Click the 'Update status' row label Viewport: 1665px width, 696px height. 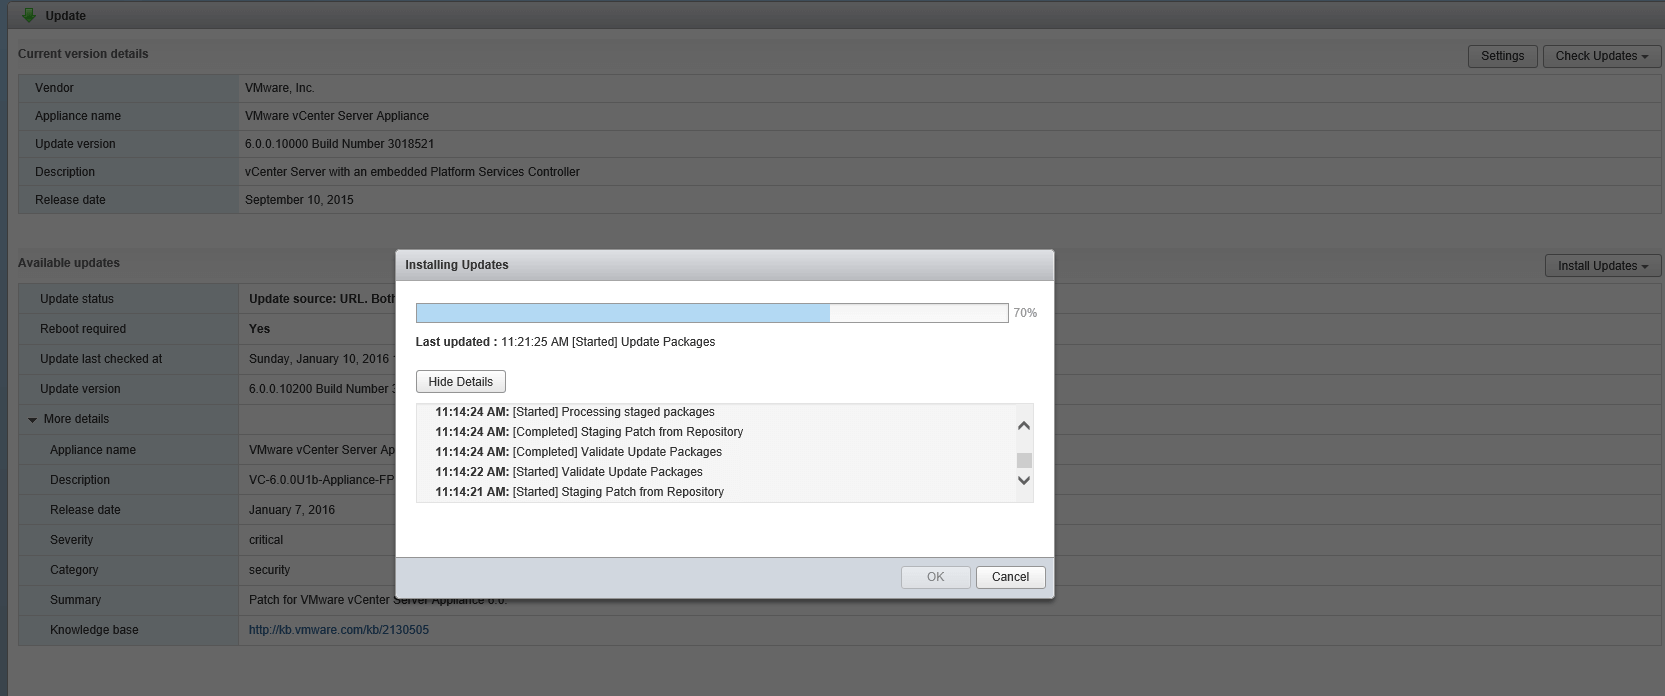click(77, 299)
